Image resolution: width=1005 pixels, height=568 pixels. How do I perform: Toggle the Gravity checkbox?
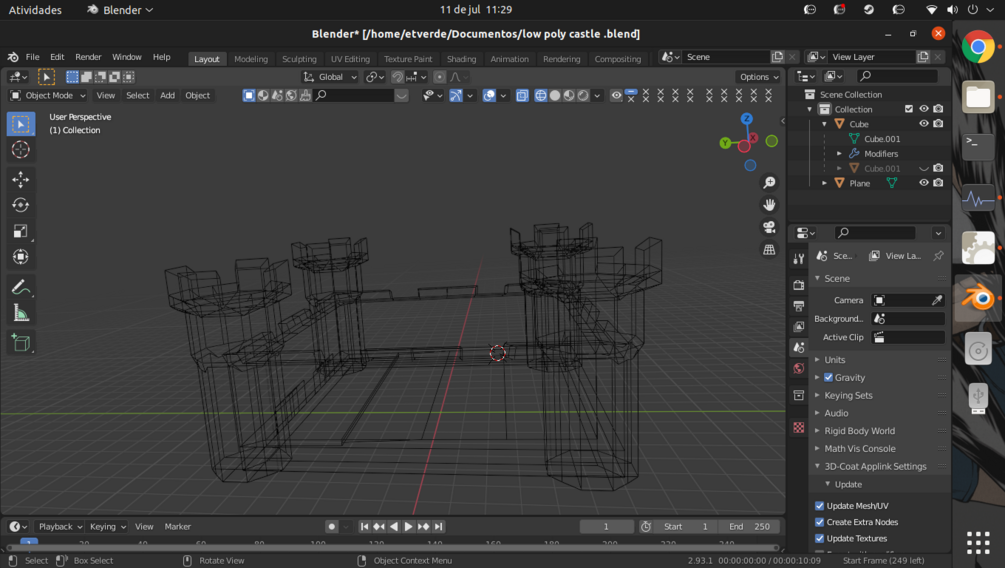click(x=828, y=378)
